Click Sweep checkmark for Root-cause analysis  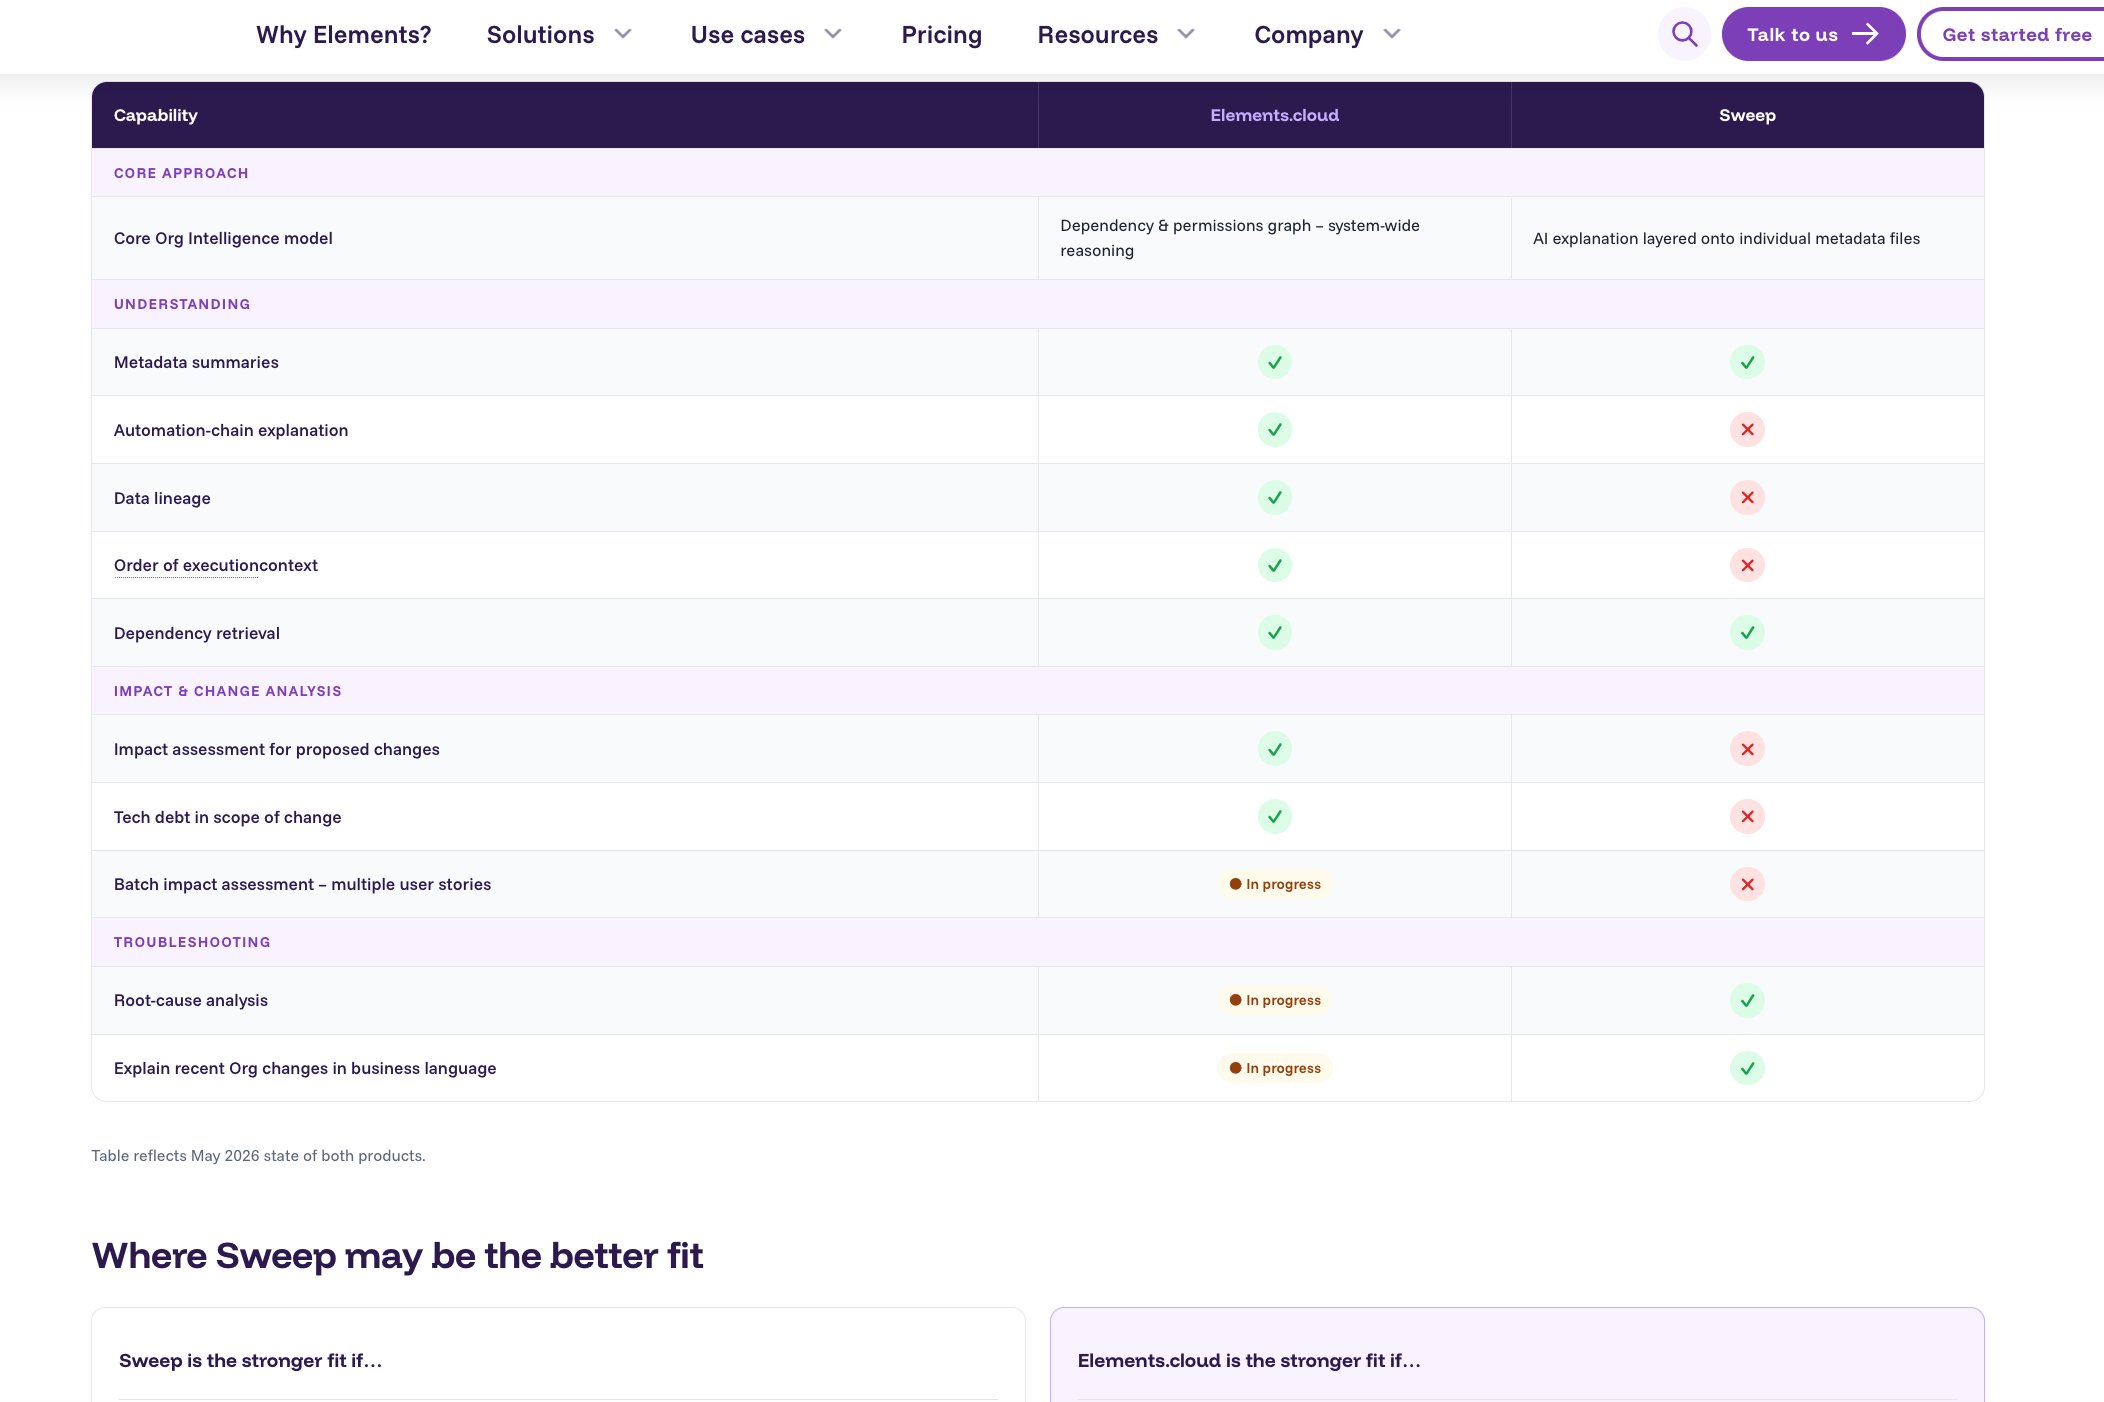click(1747, 1000)
